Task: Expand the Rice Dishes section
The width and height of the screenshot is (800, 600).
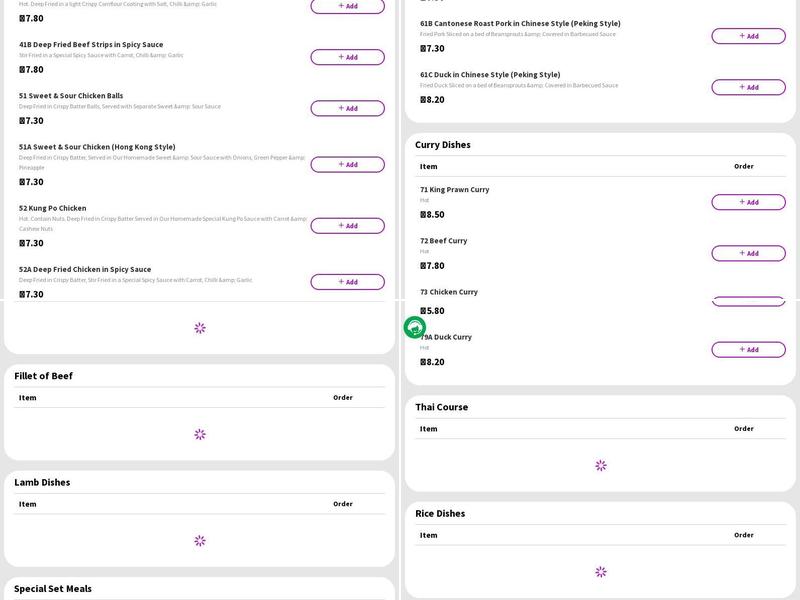Action: click(x=440, y=513)
